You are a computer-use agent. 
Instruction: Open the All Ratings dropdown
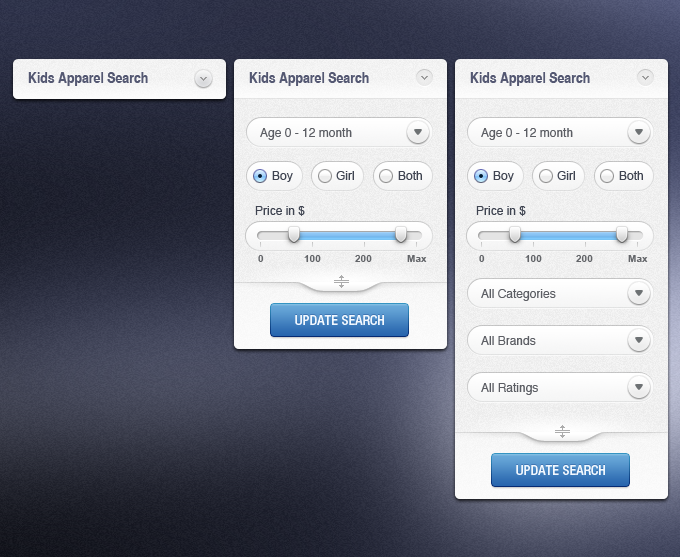coord(559,387)
